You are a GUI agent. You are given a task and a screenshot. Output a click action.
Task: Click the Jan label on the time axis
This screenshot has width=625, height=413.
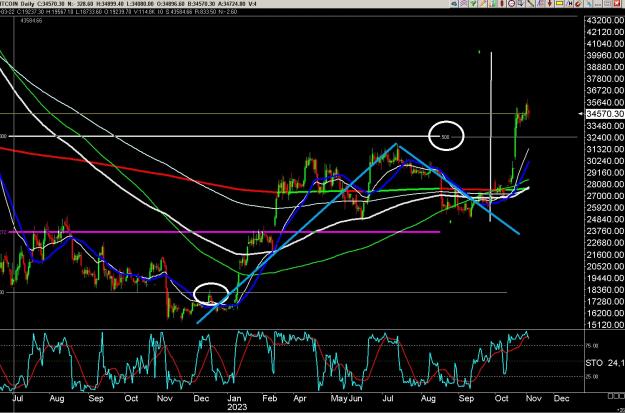click(235, 398)
